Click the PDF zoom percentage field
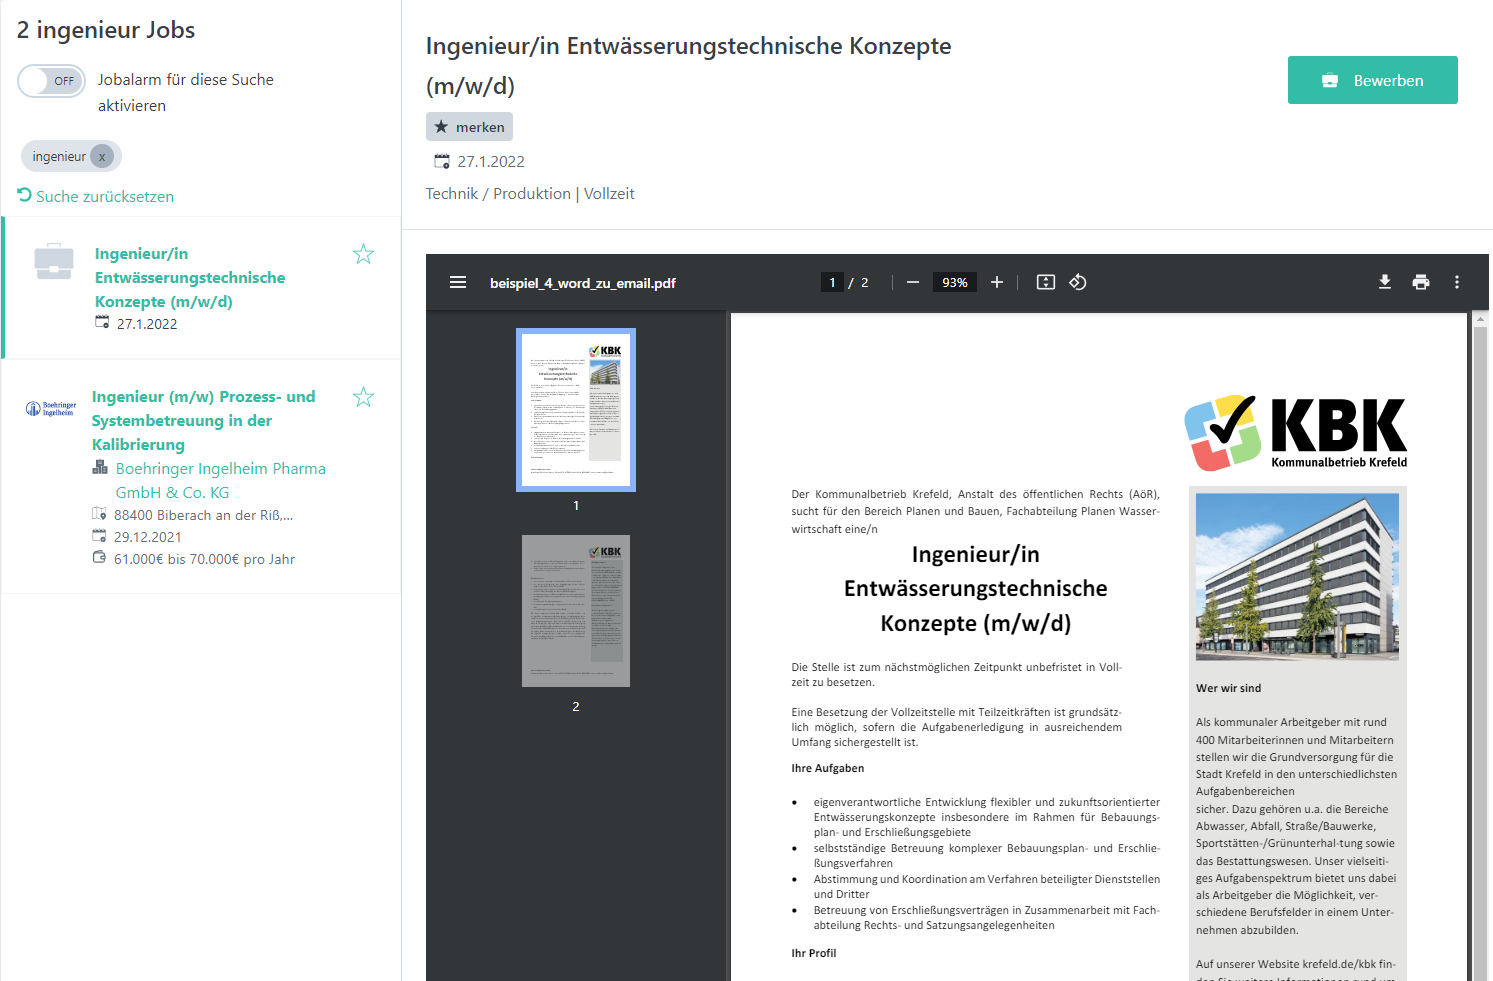Image resolution: width=1493 pixels, height=981 pixels. pos(954,282)
